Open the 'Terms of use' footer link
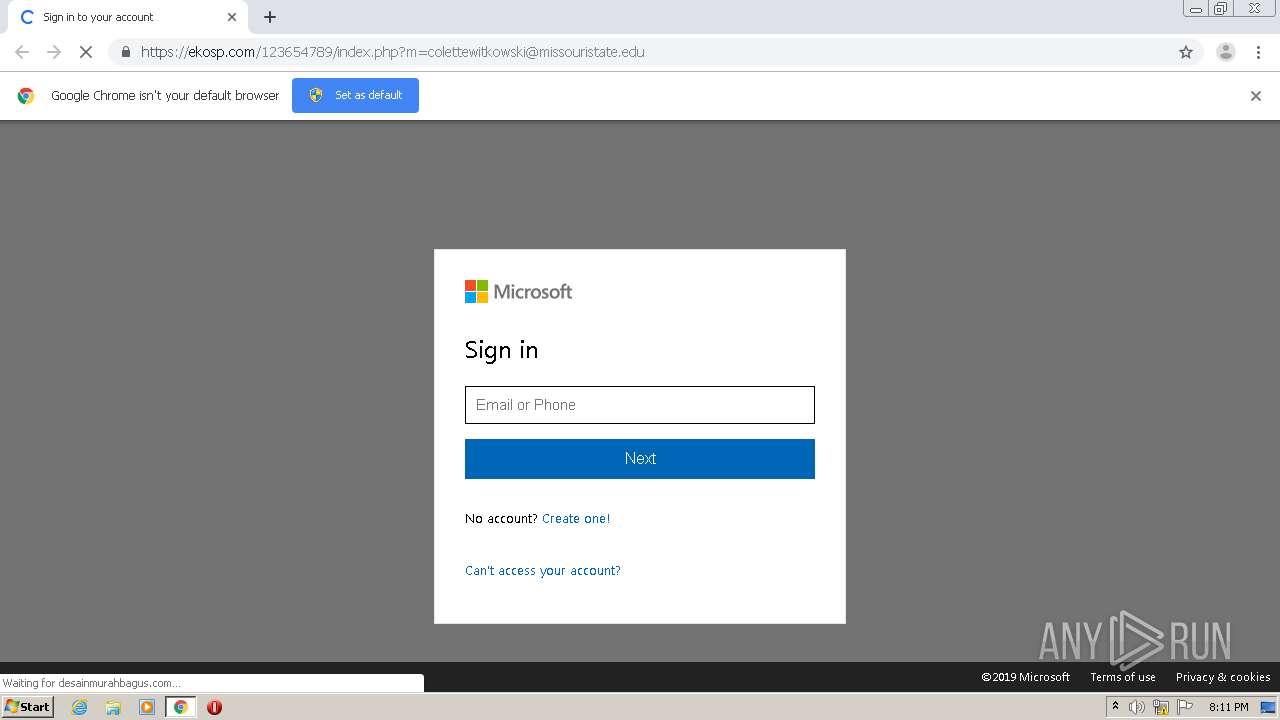 1122,677
